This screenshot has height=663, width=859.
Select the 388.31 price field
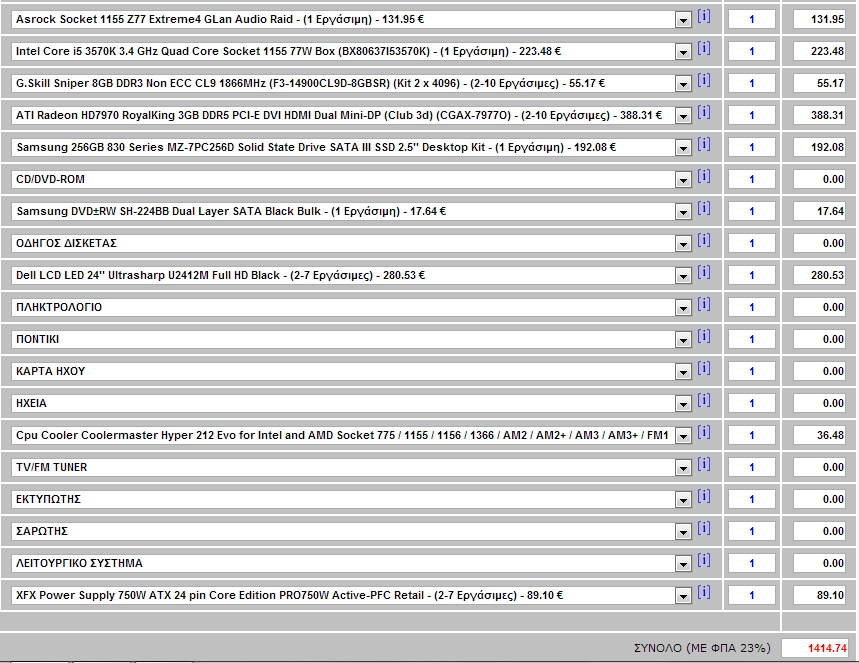820,115
